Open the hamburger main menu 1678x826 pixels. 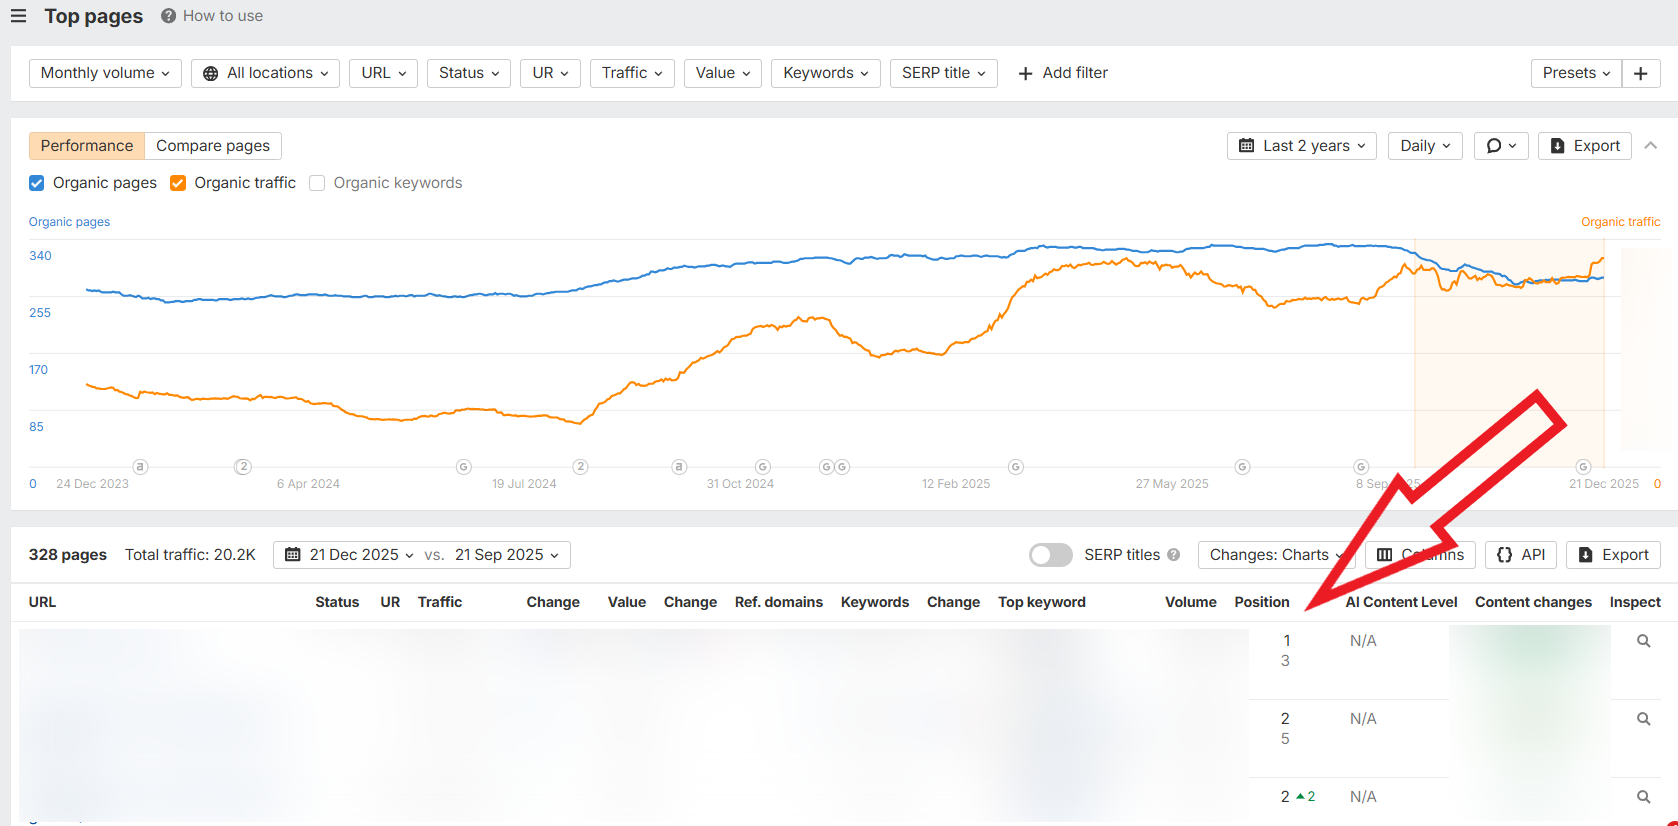tap(18, 16)
